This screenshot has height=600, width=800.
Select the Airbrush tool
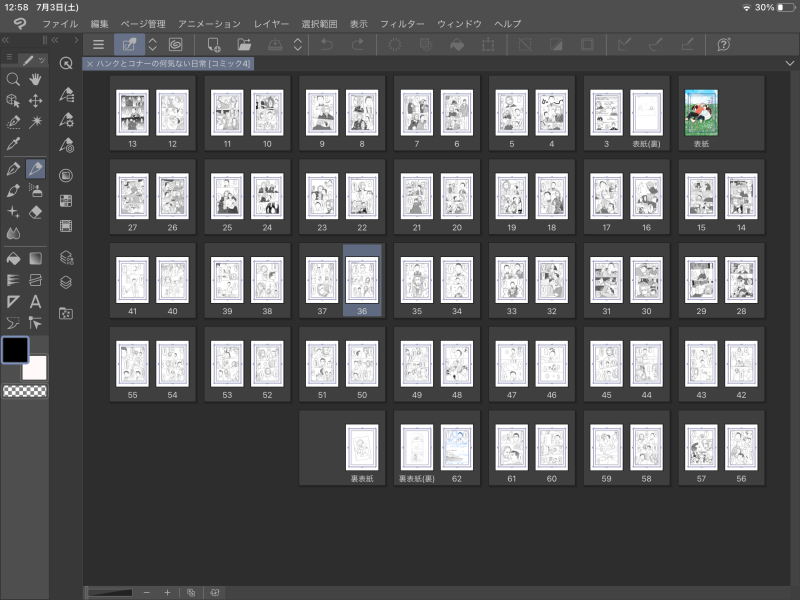pyautogui.click(x=35, y=190)
